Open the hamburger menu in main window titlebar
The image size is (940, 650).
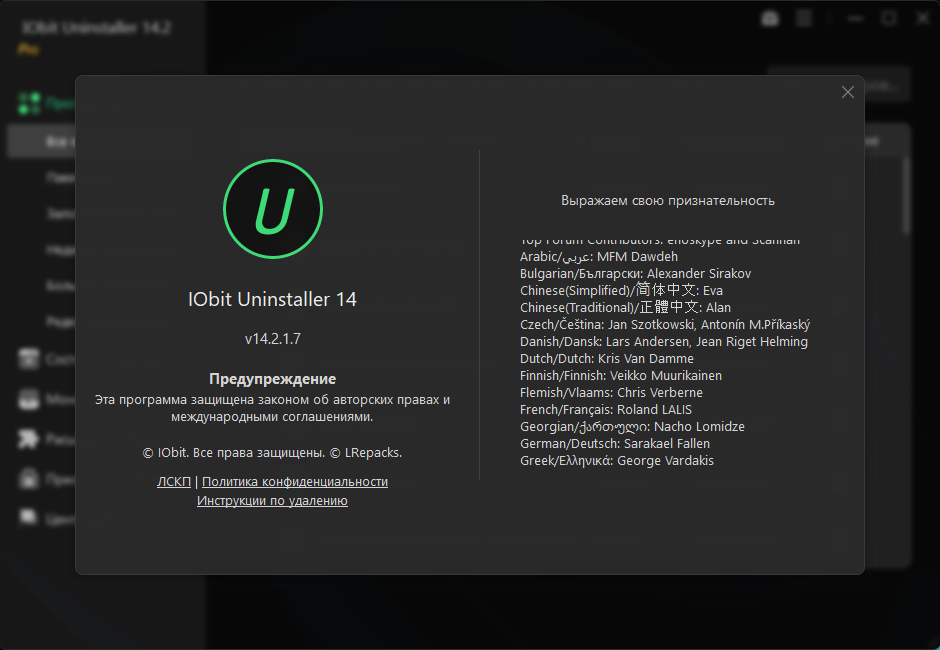(x=804, y=19)
